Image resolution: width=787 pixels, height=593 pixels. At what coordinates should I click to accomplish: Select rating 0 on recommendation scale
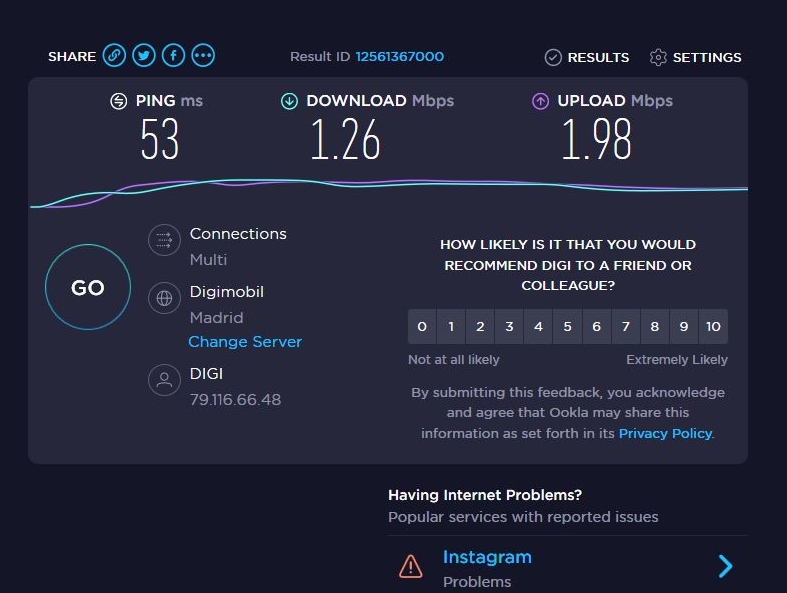422,327
